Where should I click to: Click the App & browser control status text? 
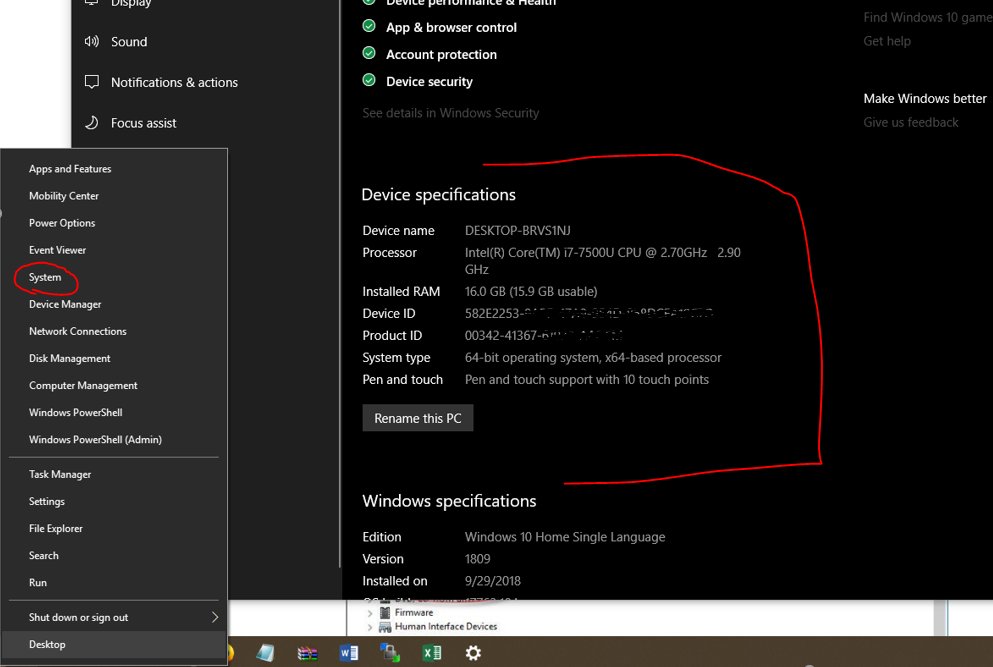[x=451, y=27]
